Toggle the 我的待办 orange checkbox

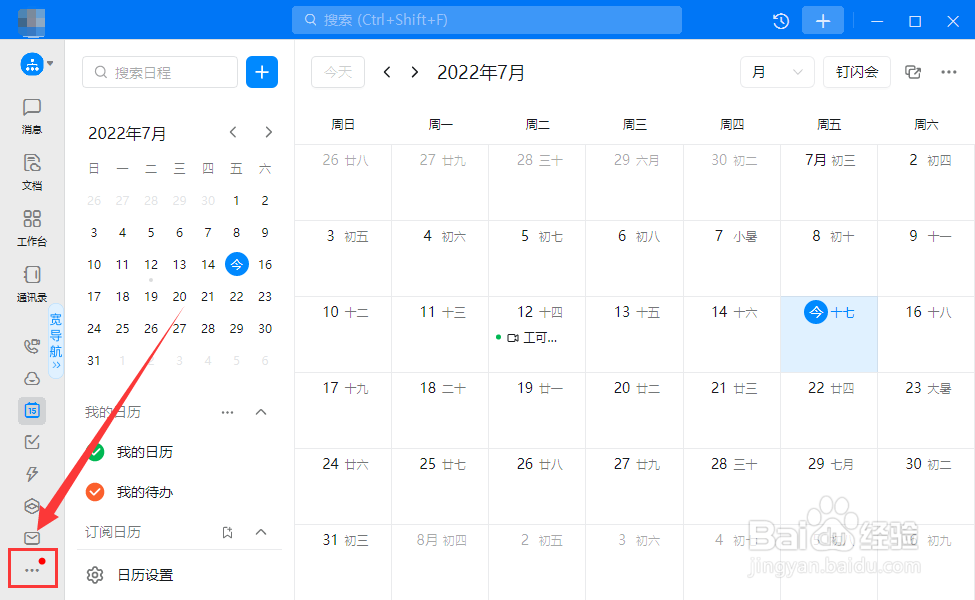pos(96,492)
